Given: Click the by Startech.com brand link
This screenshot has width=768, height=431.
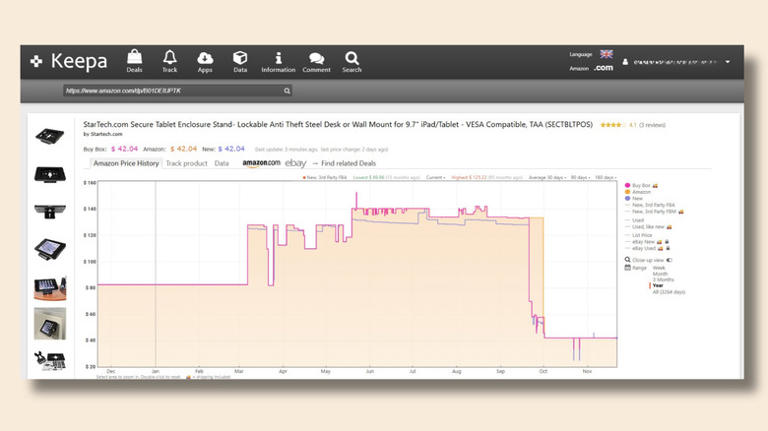Looking at the screenshot, I should pyautogui.click(x=103, y=134).
